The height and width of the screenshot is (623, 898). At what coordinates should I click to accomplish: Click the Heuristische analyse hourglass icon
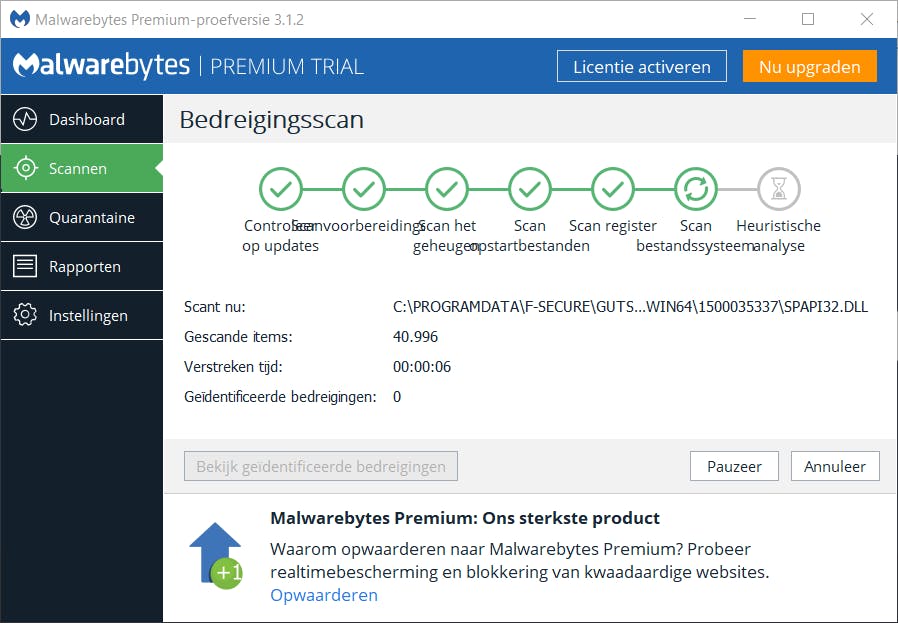tap(778, 188)
